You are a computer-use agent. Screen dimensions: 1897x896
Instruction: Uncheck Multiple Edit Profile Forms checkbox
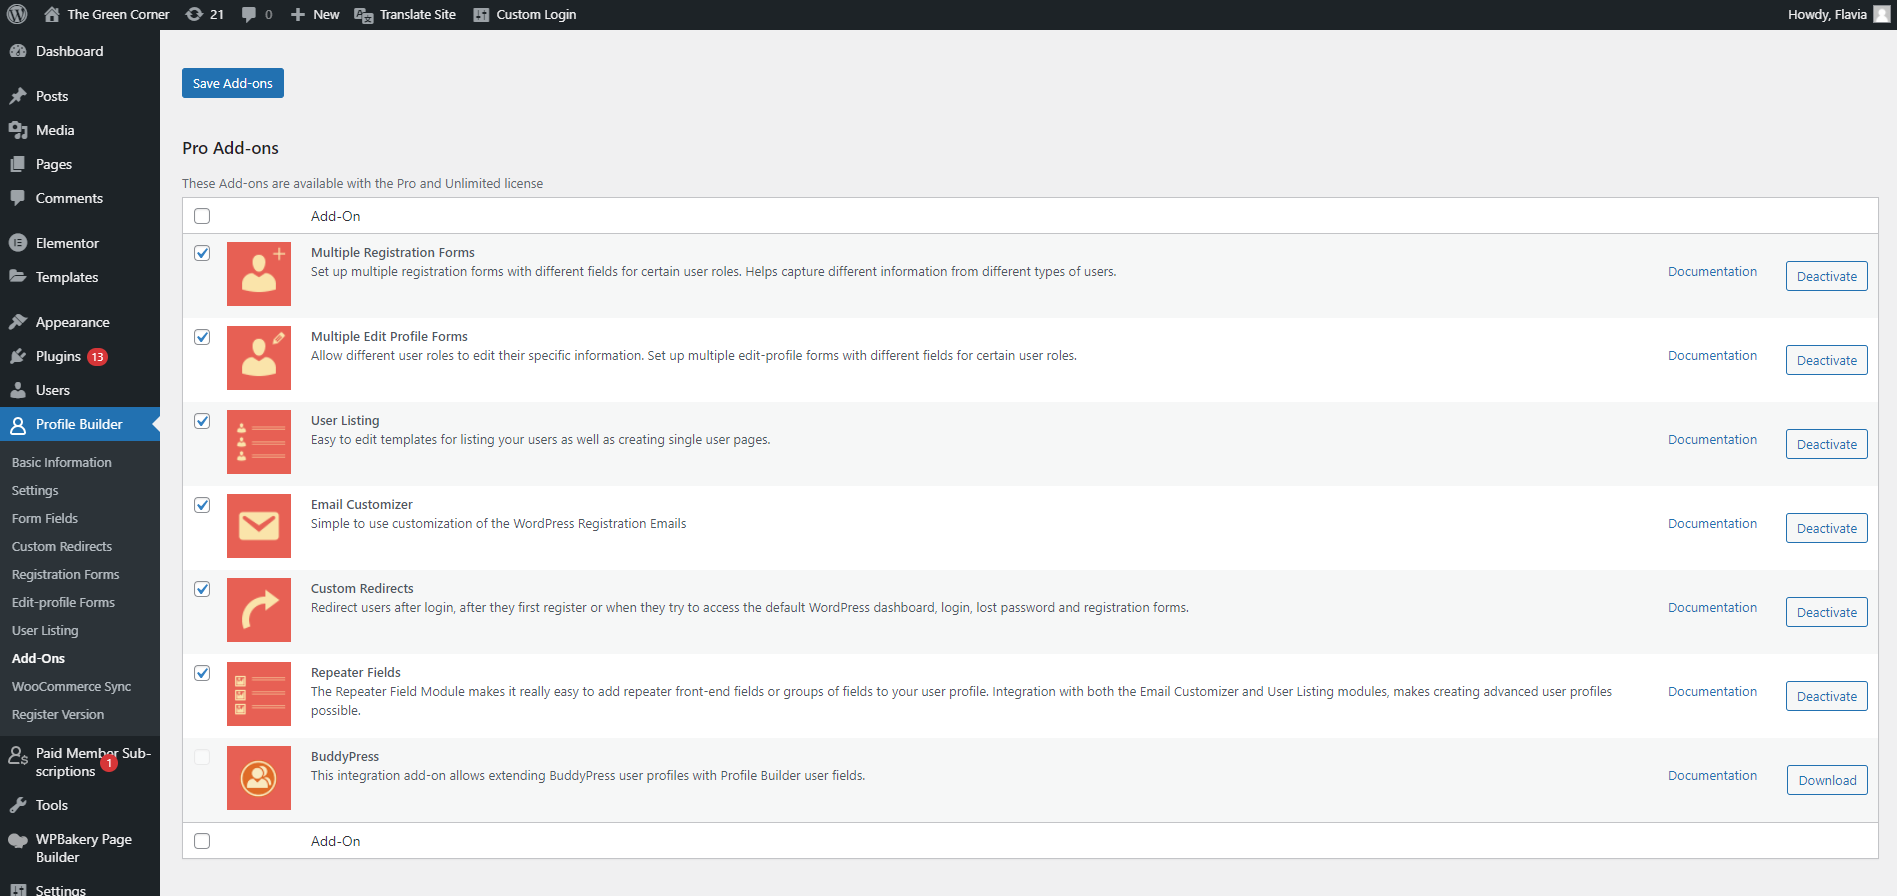click(x=202, y=337)
